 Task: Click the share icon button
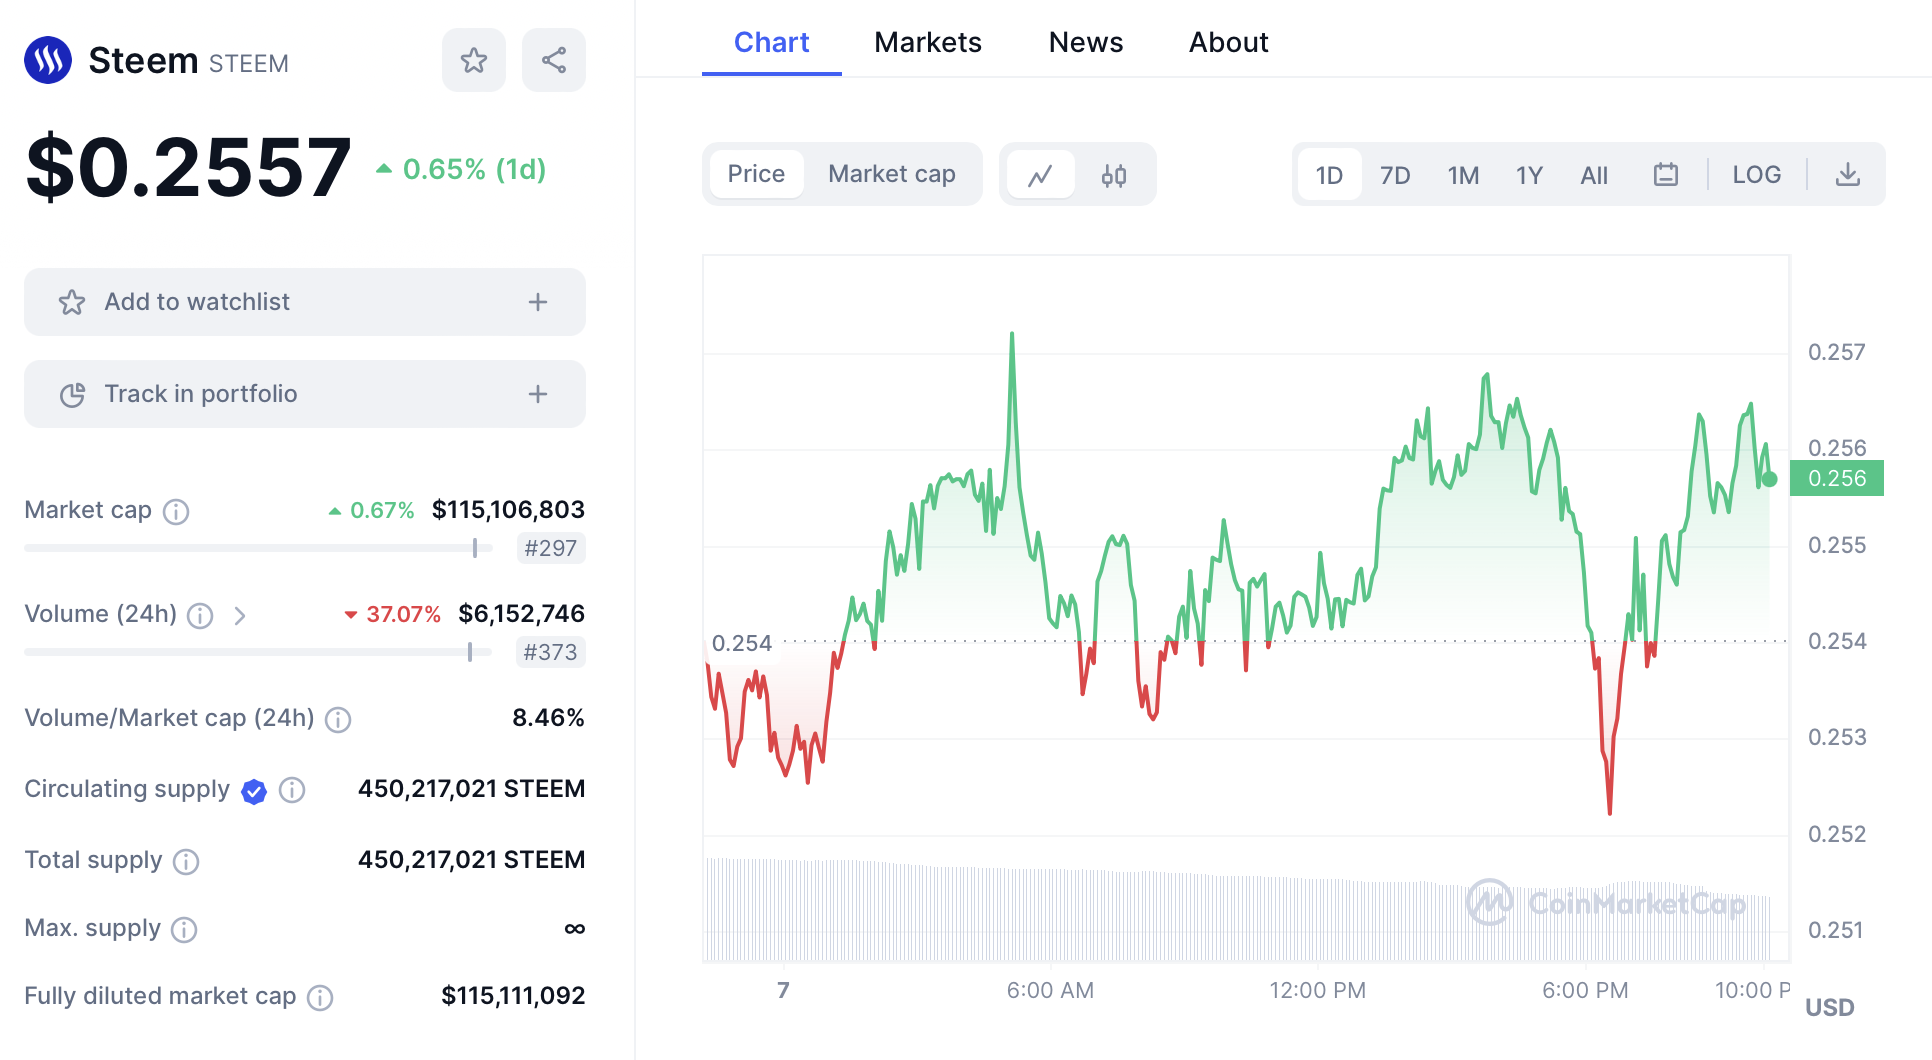click(554, 60)
